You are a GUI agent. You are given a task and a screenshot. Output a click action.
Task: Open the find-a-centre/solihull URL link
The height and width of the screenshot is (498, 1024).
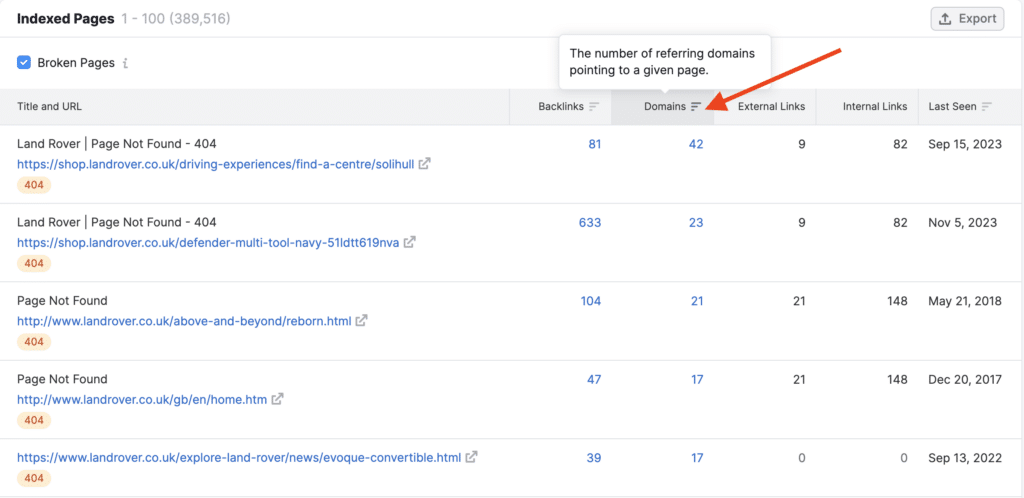[216, 164]
